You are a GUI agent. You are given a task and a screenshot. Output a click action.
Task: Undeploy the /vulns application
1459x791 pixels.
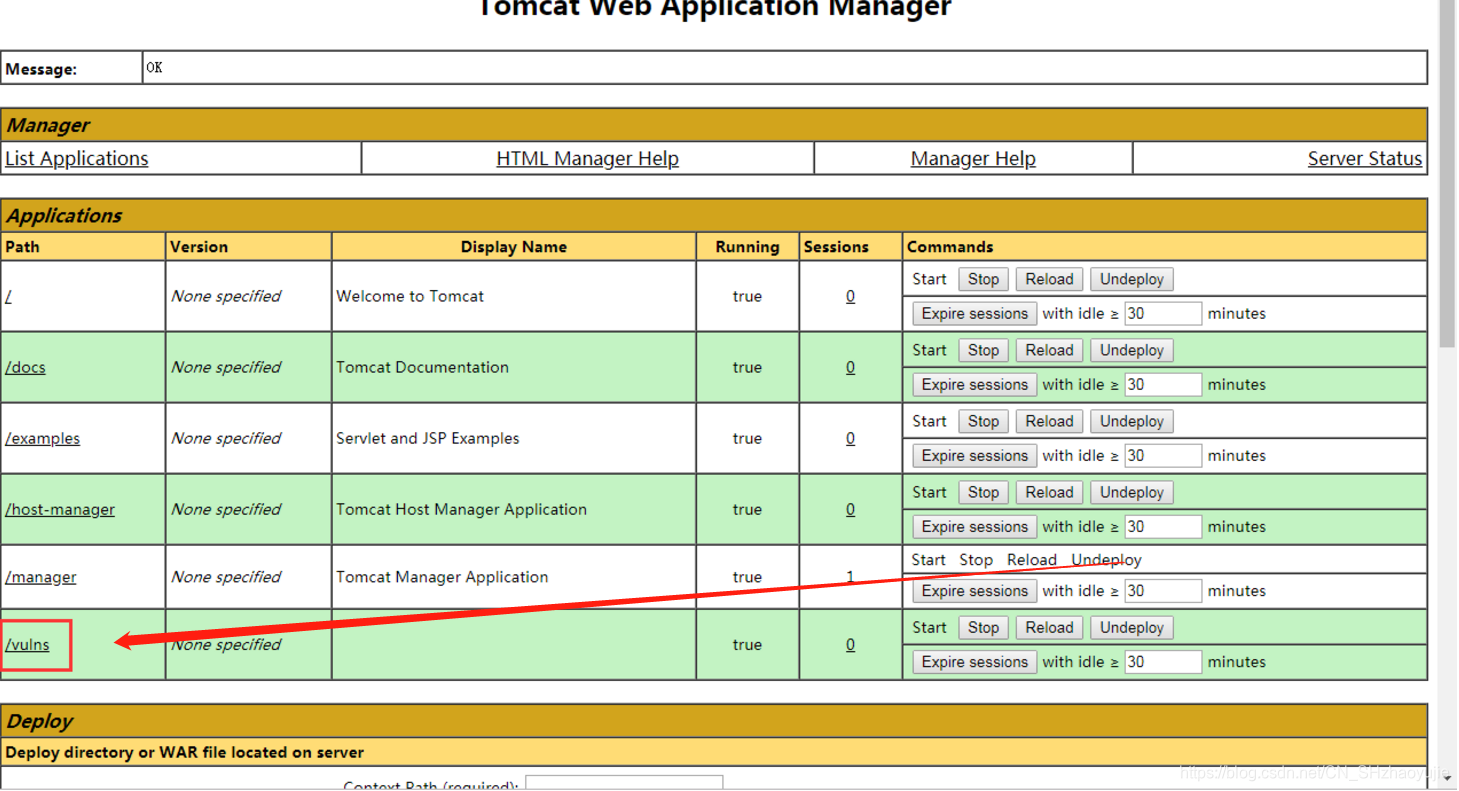tap(1132, 628)
